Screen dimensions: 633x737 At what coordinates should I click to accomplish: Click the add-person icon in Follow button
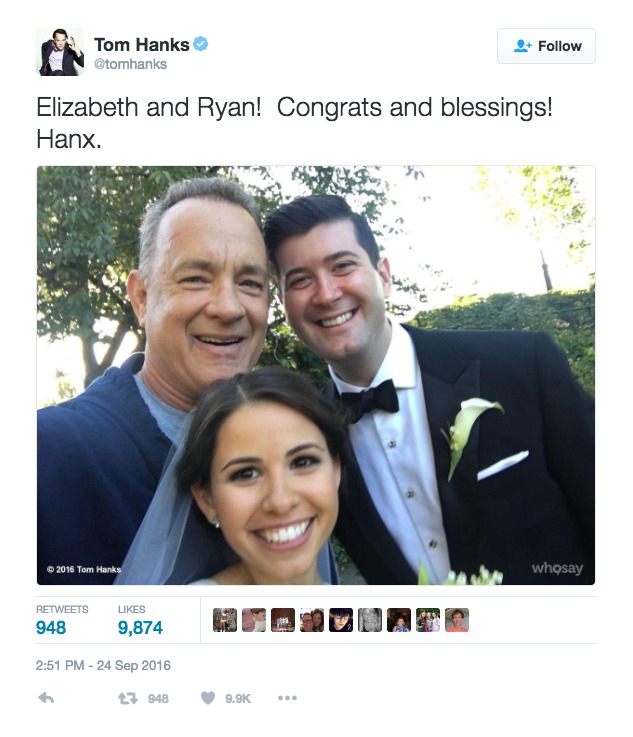[x=523, y=46]
